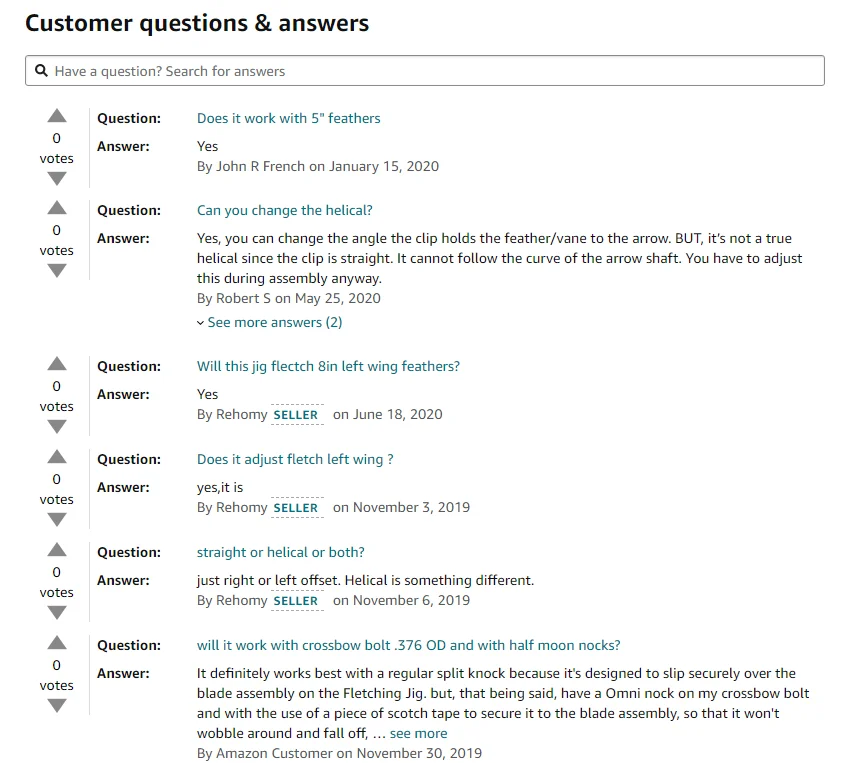Upvote the 5" feathers question

tap(57, 116)
